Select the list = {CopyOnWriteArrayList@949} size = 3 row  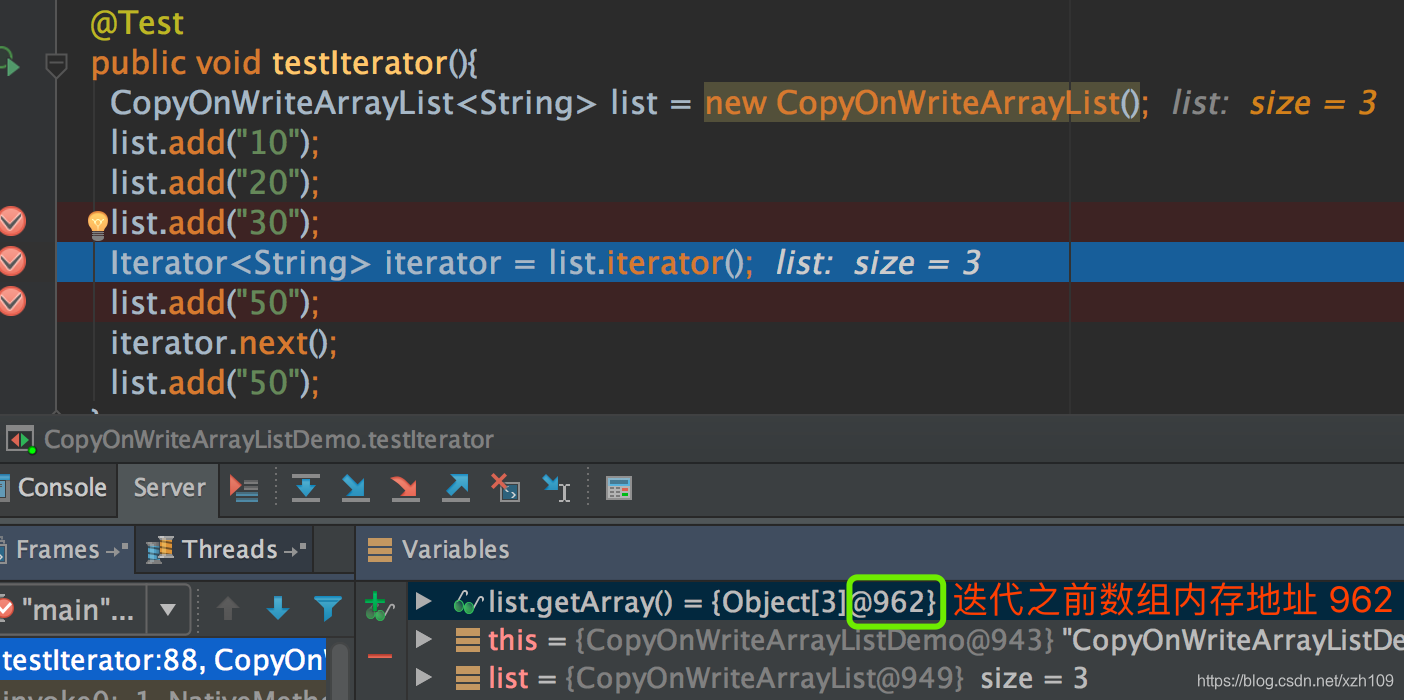[x=906, y=679]
